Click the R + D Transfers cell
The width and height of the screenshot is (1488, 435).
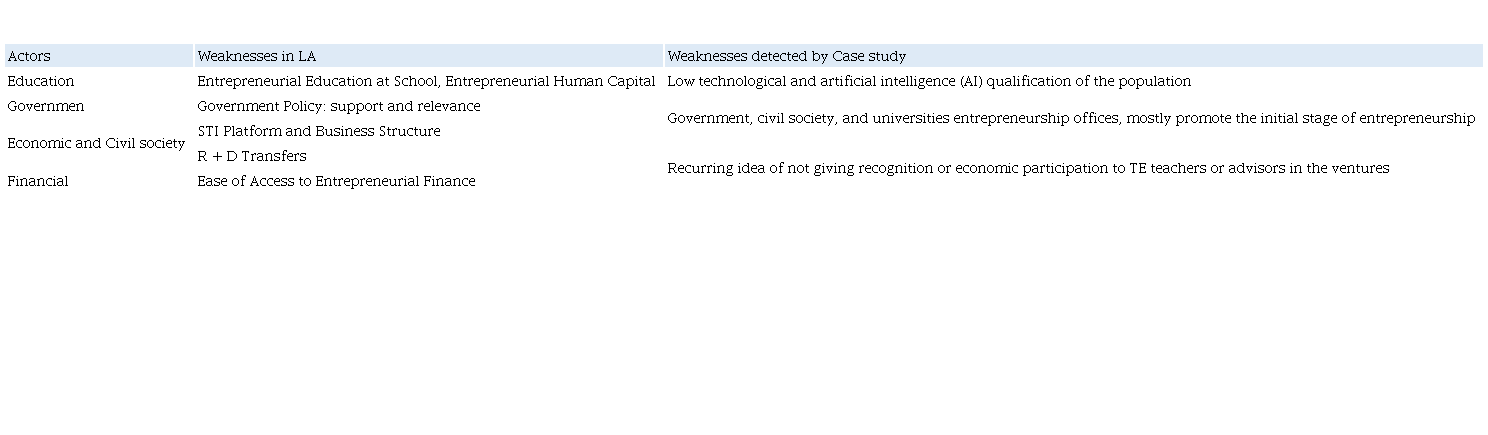252,156
